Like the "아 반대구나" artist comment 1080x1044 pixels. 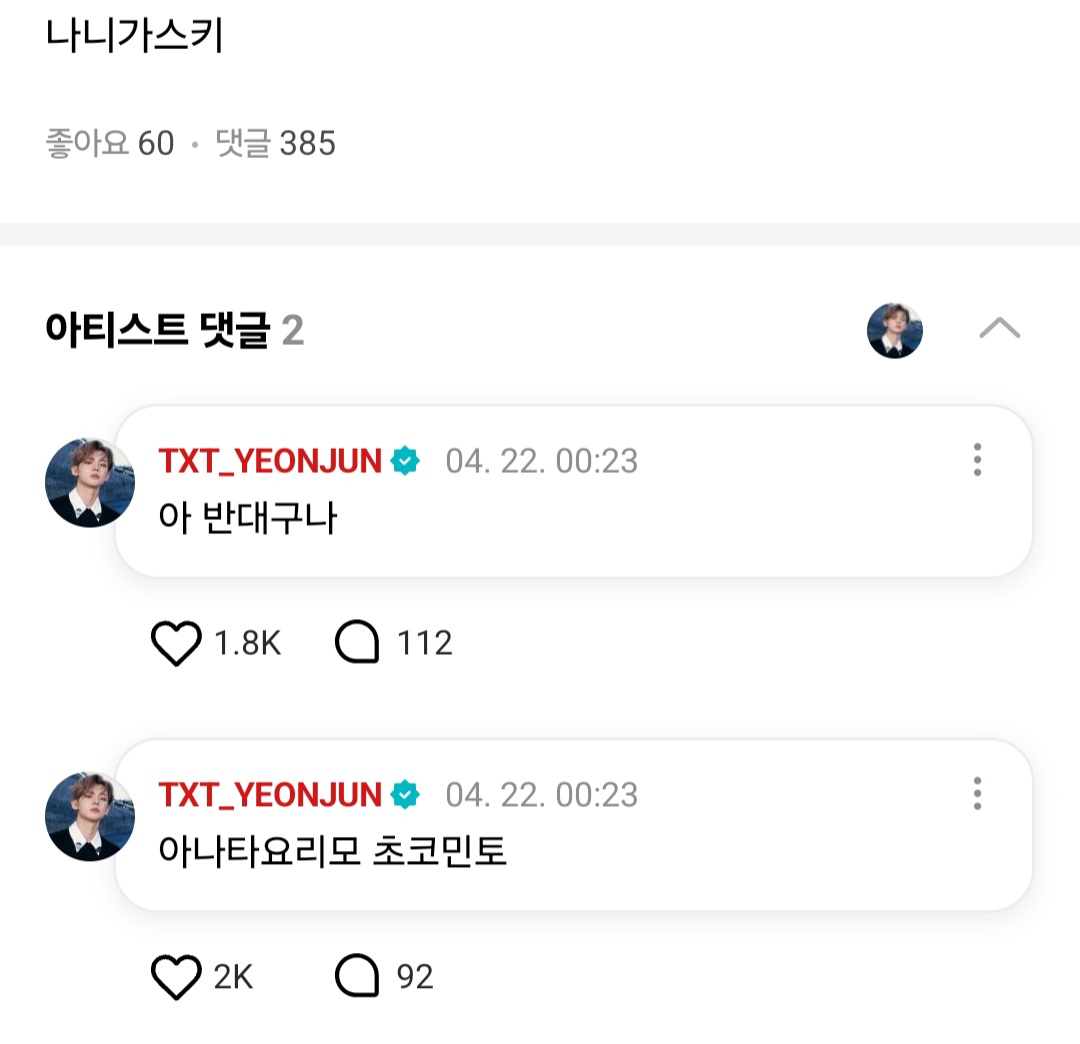176,643
